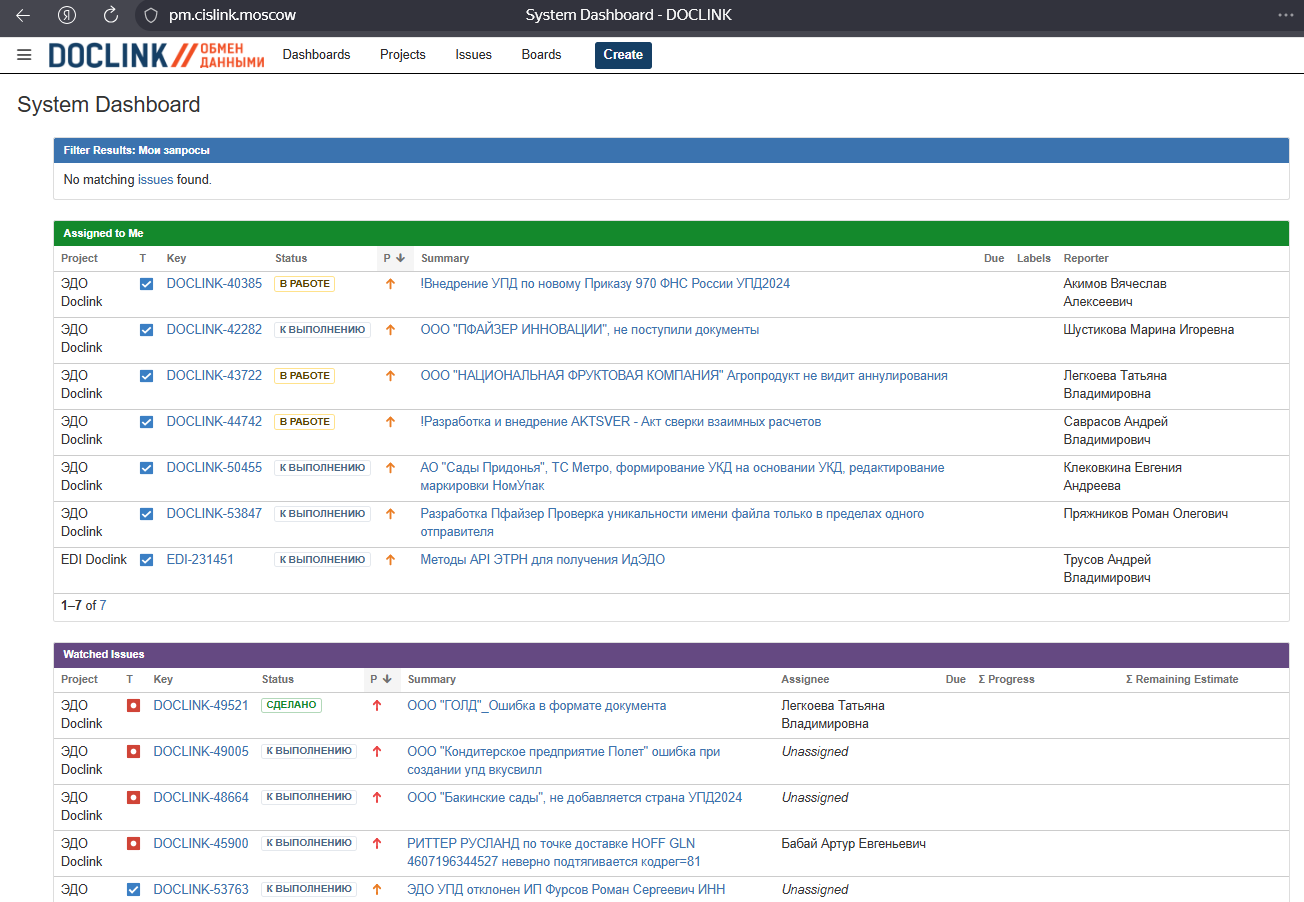Image resolution: width=1304 pixels, height=902 pixels.
Task: Click the orange priority arrow for DOCLINK-42282
Action: click(391, 330)
